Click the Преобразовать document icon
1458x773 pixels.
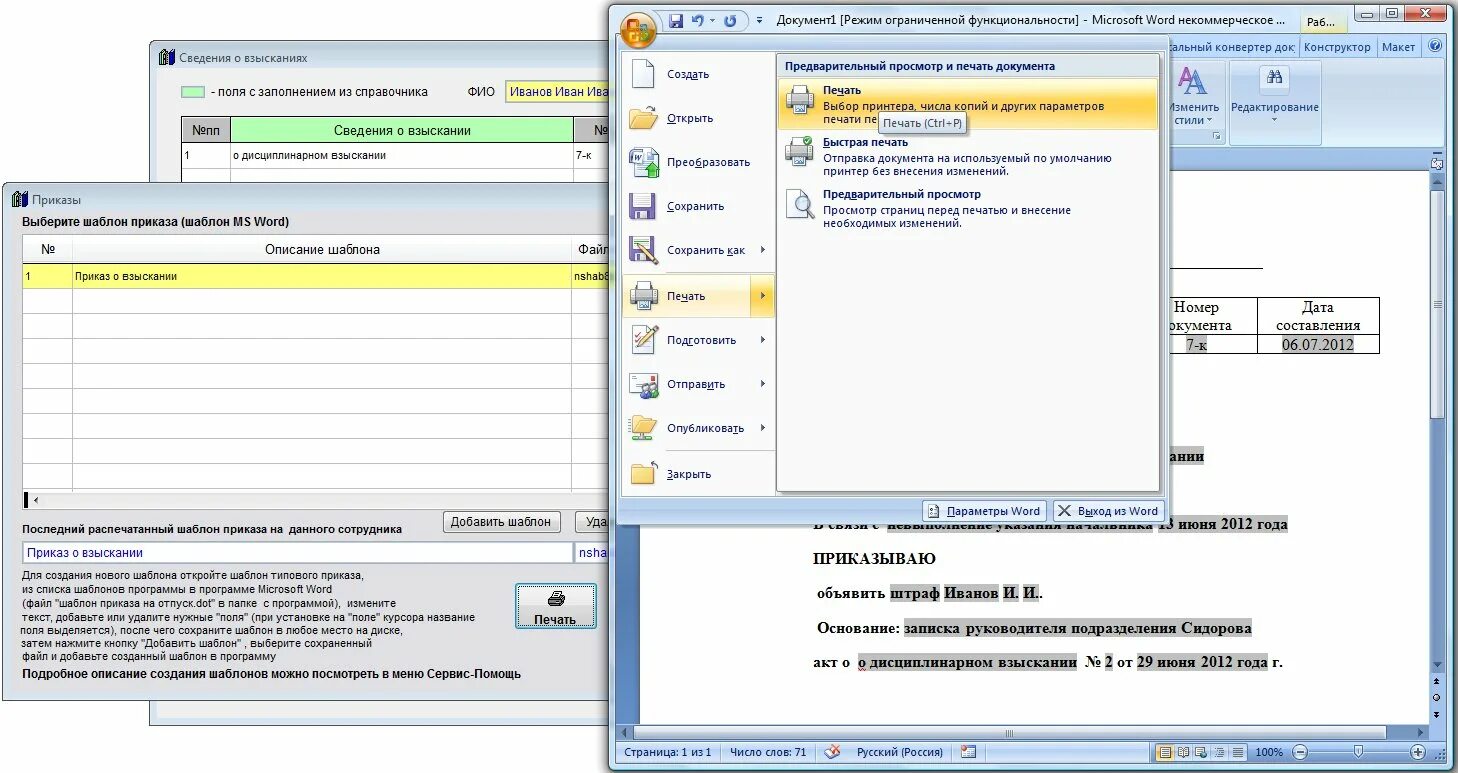(x=643, y=162)
